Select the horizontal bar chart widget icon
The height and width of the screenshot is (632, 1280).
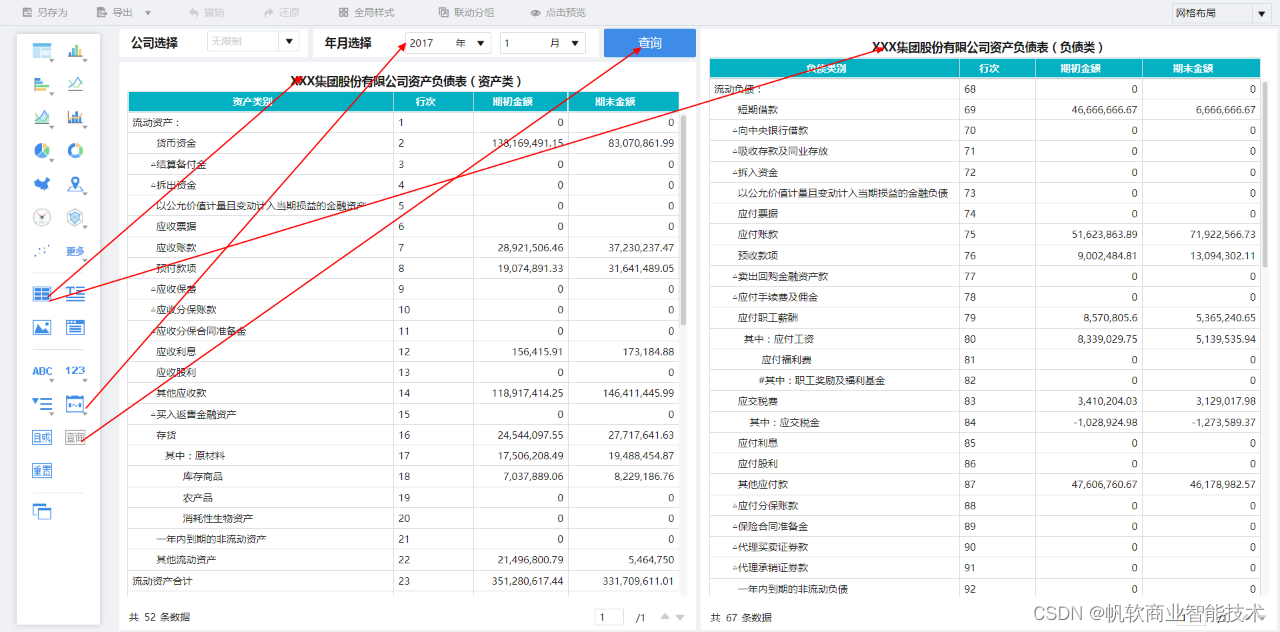(x=42, y=84)
